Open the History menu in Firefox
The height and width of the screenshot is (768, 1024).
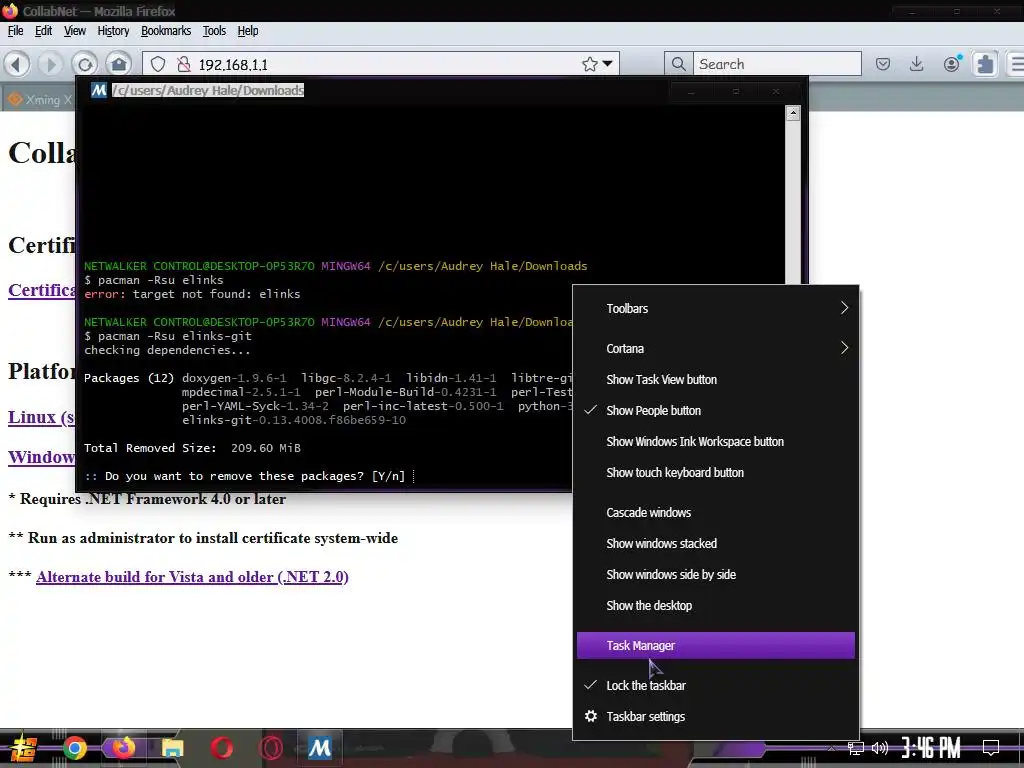point(113,31)
